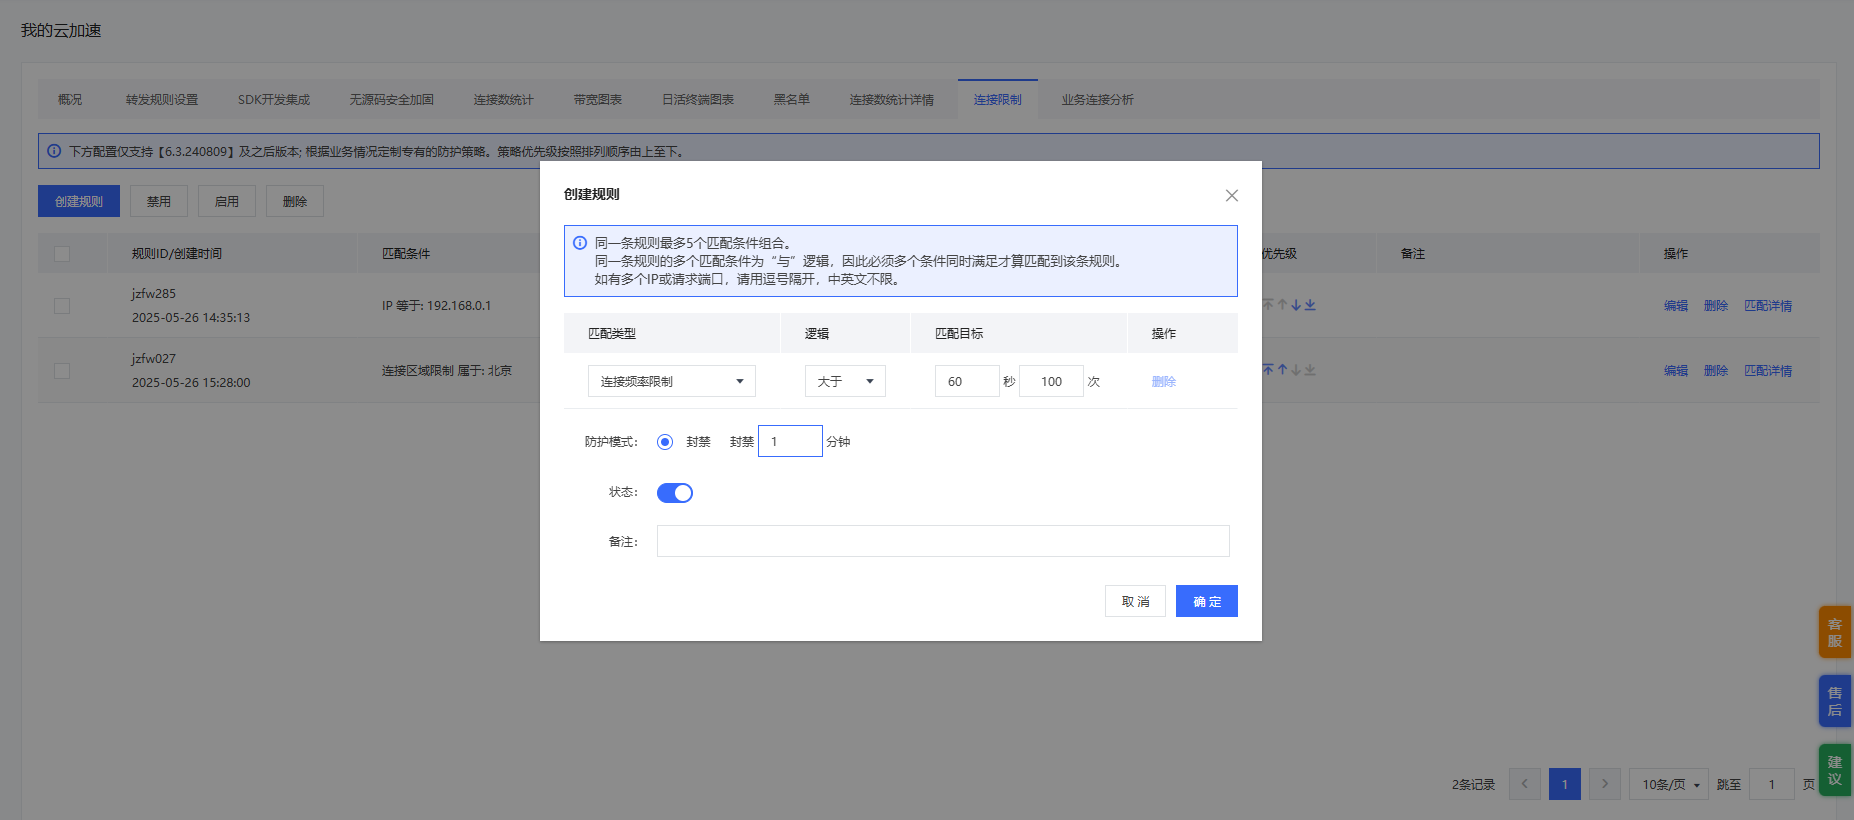Switch to the 概况 tab

70,100
